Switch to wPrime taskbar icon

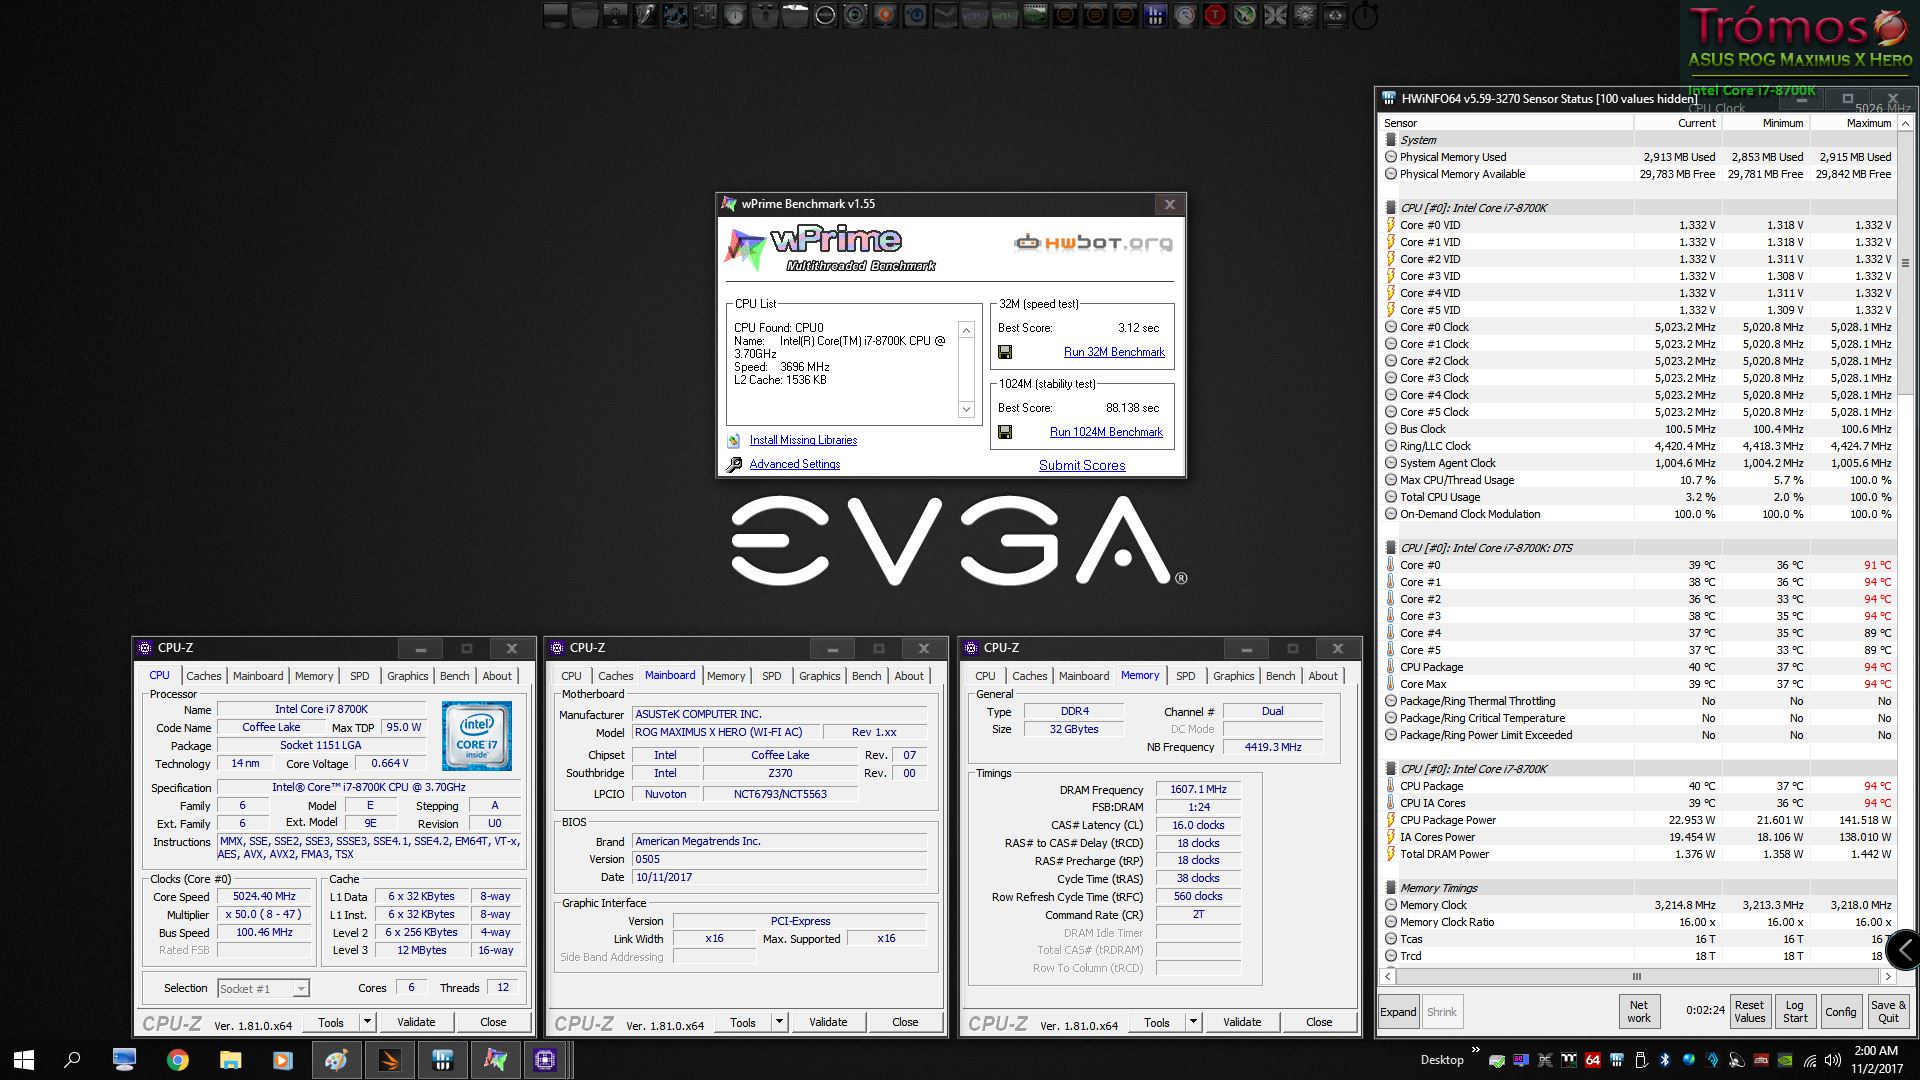(x=495, y=1060)
